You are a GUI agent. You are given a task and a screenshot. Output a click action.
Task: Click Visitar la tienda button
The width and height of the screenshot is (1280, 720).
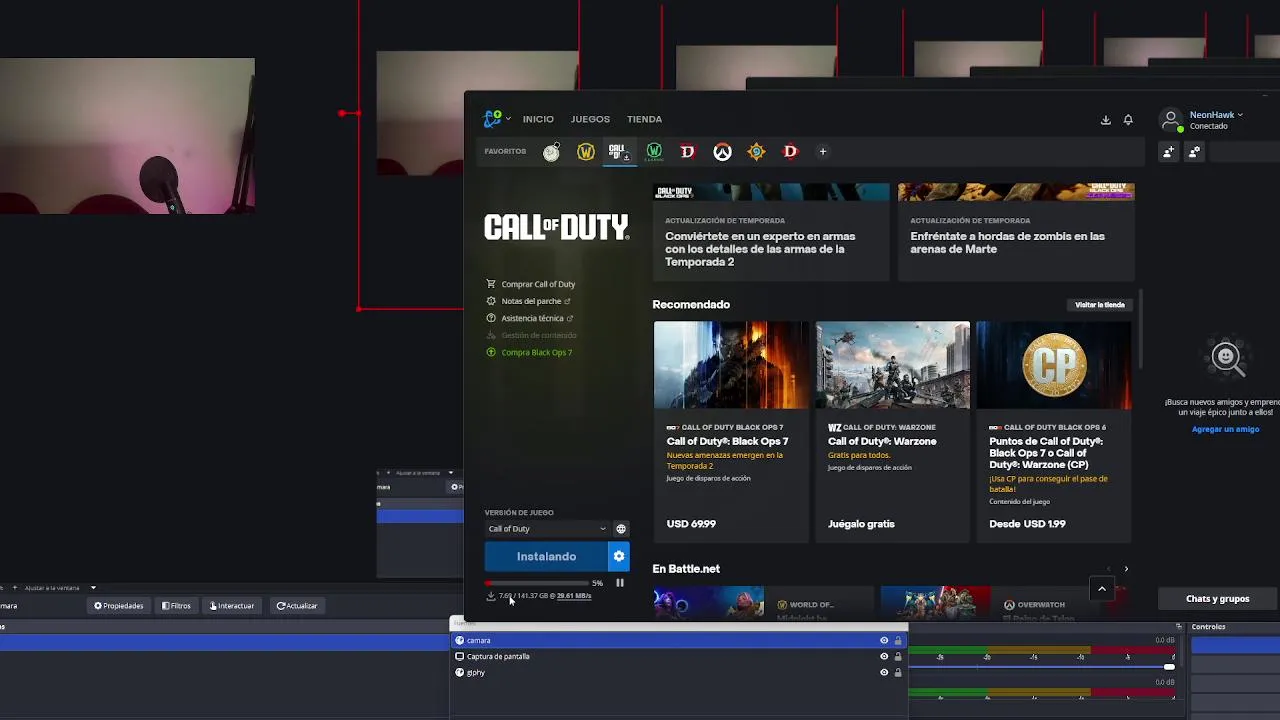[1100, 305]
